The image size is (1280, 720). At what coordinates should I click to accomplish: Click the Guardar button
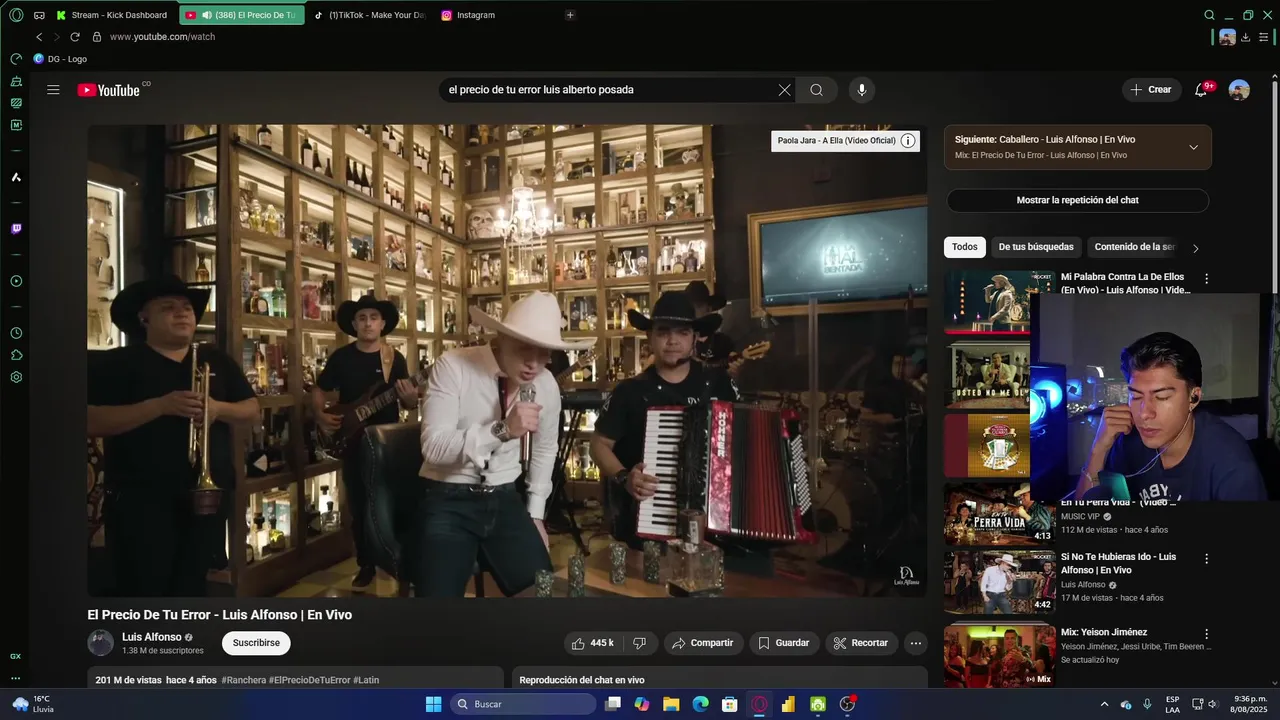[x=784, y=643]
